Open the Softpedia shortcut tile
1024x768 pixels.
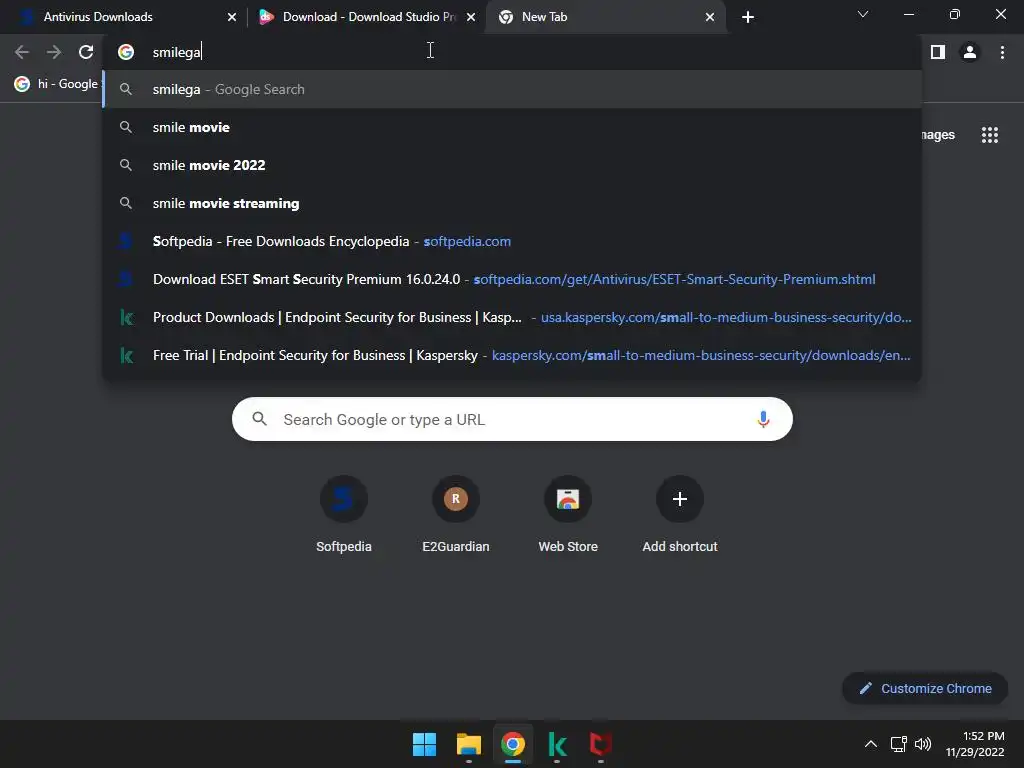[x=344, y=515]
